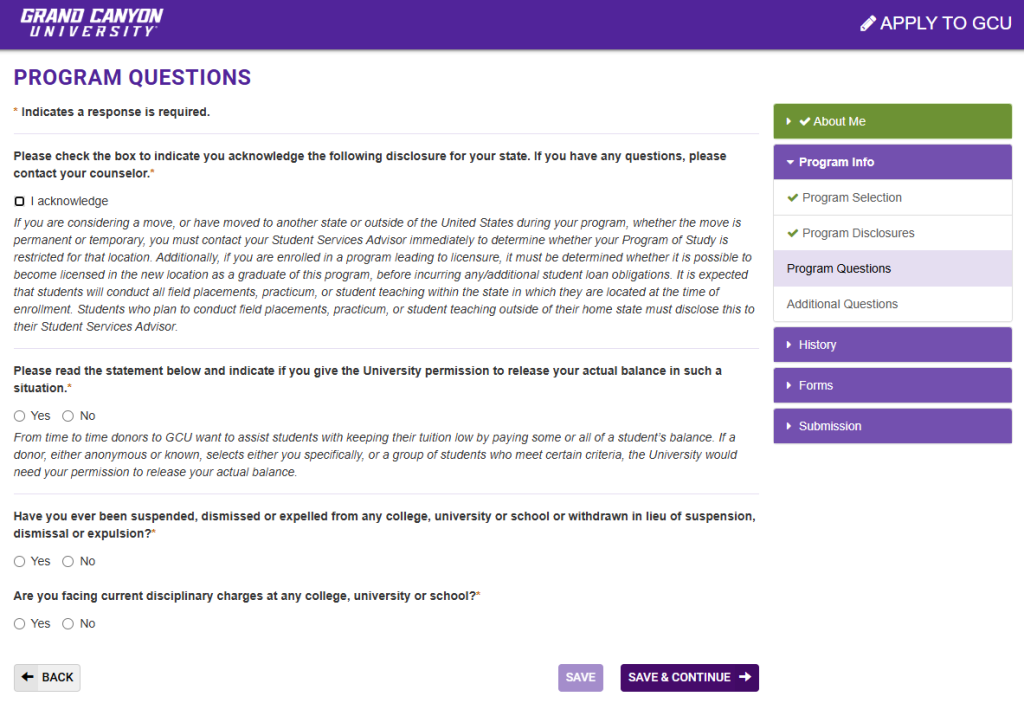
Task: Click the Apply to GCU link
Action: coord(945,23)
